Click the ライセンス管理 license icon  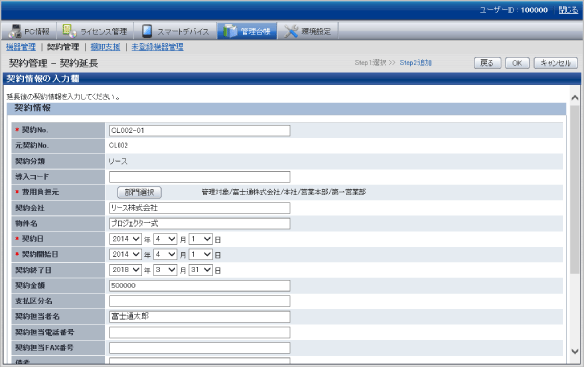tap(69, 31)
